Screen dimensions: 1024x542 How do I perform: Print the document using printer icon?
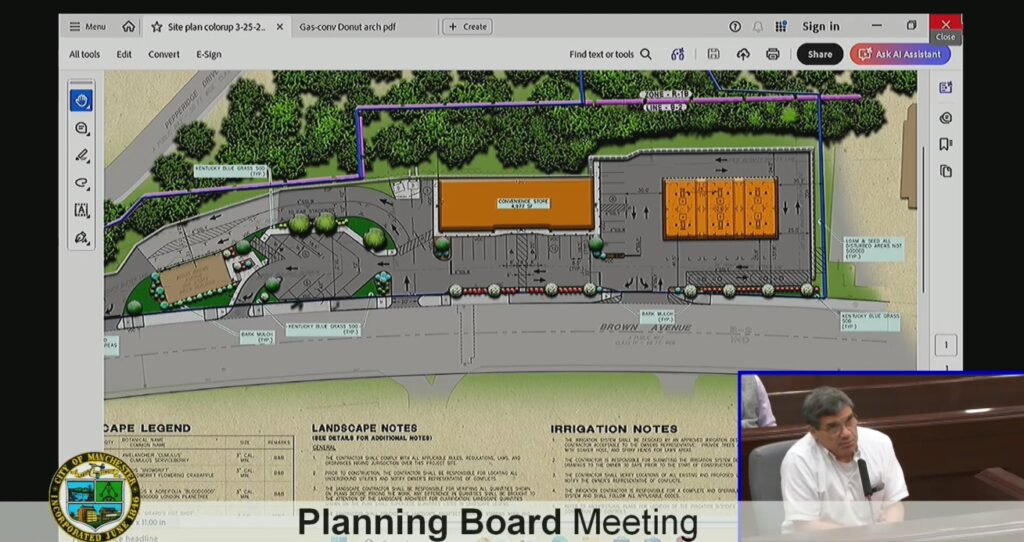pos(772,54)
